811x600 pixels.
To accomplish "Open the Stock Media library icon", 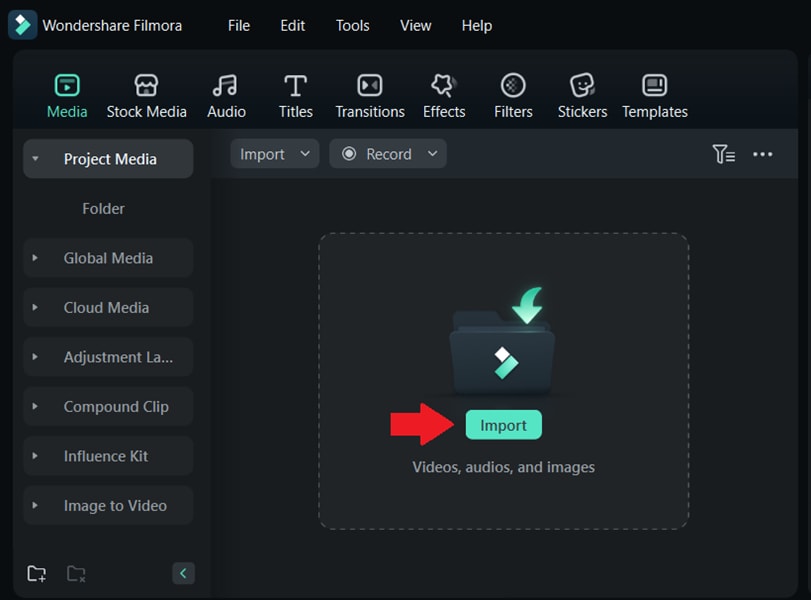I will click(x=146, y=85).
